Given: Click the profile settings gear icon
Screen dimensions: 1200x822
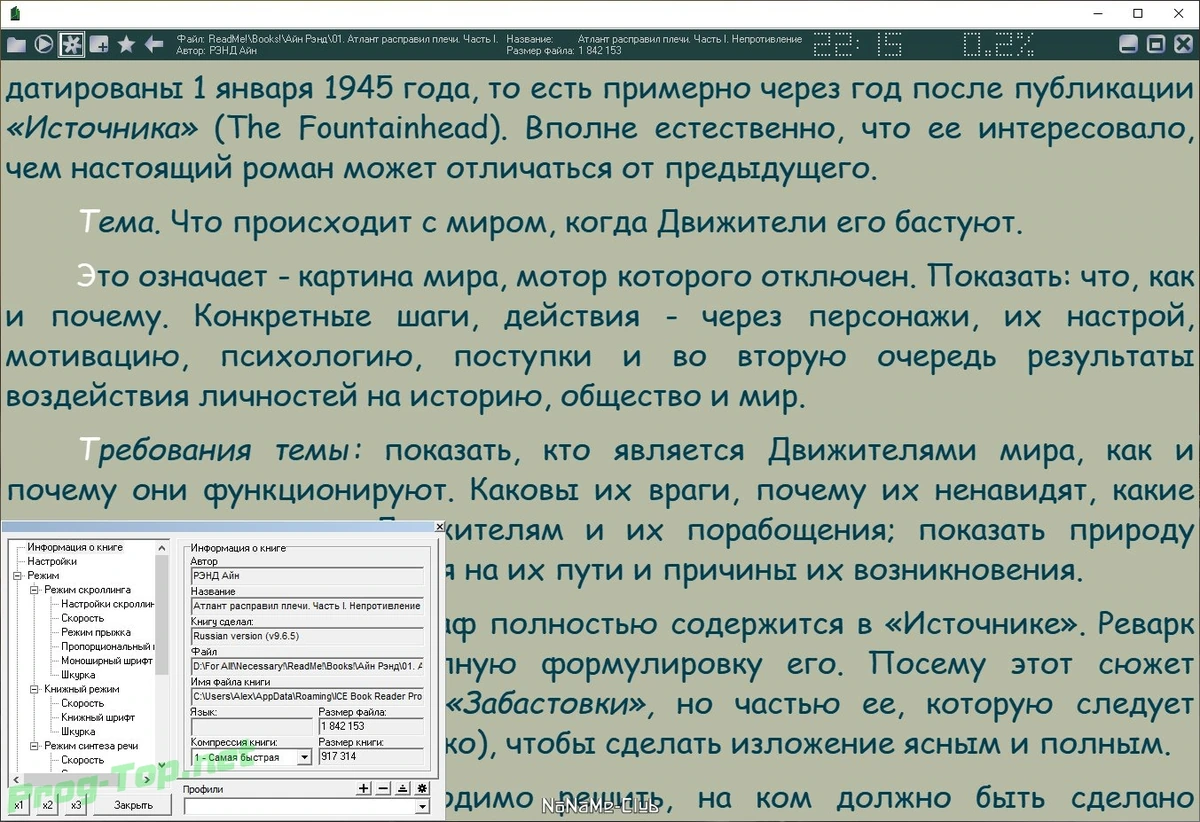Looking at the screenshot, I should pyautogui.click(x=421, y=788).
